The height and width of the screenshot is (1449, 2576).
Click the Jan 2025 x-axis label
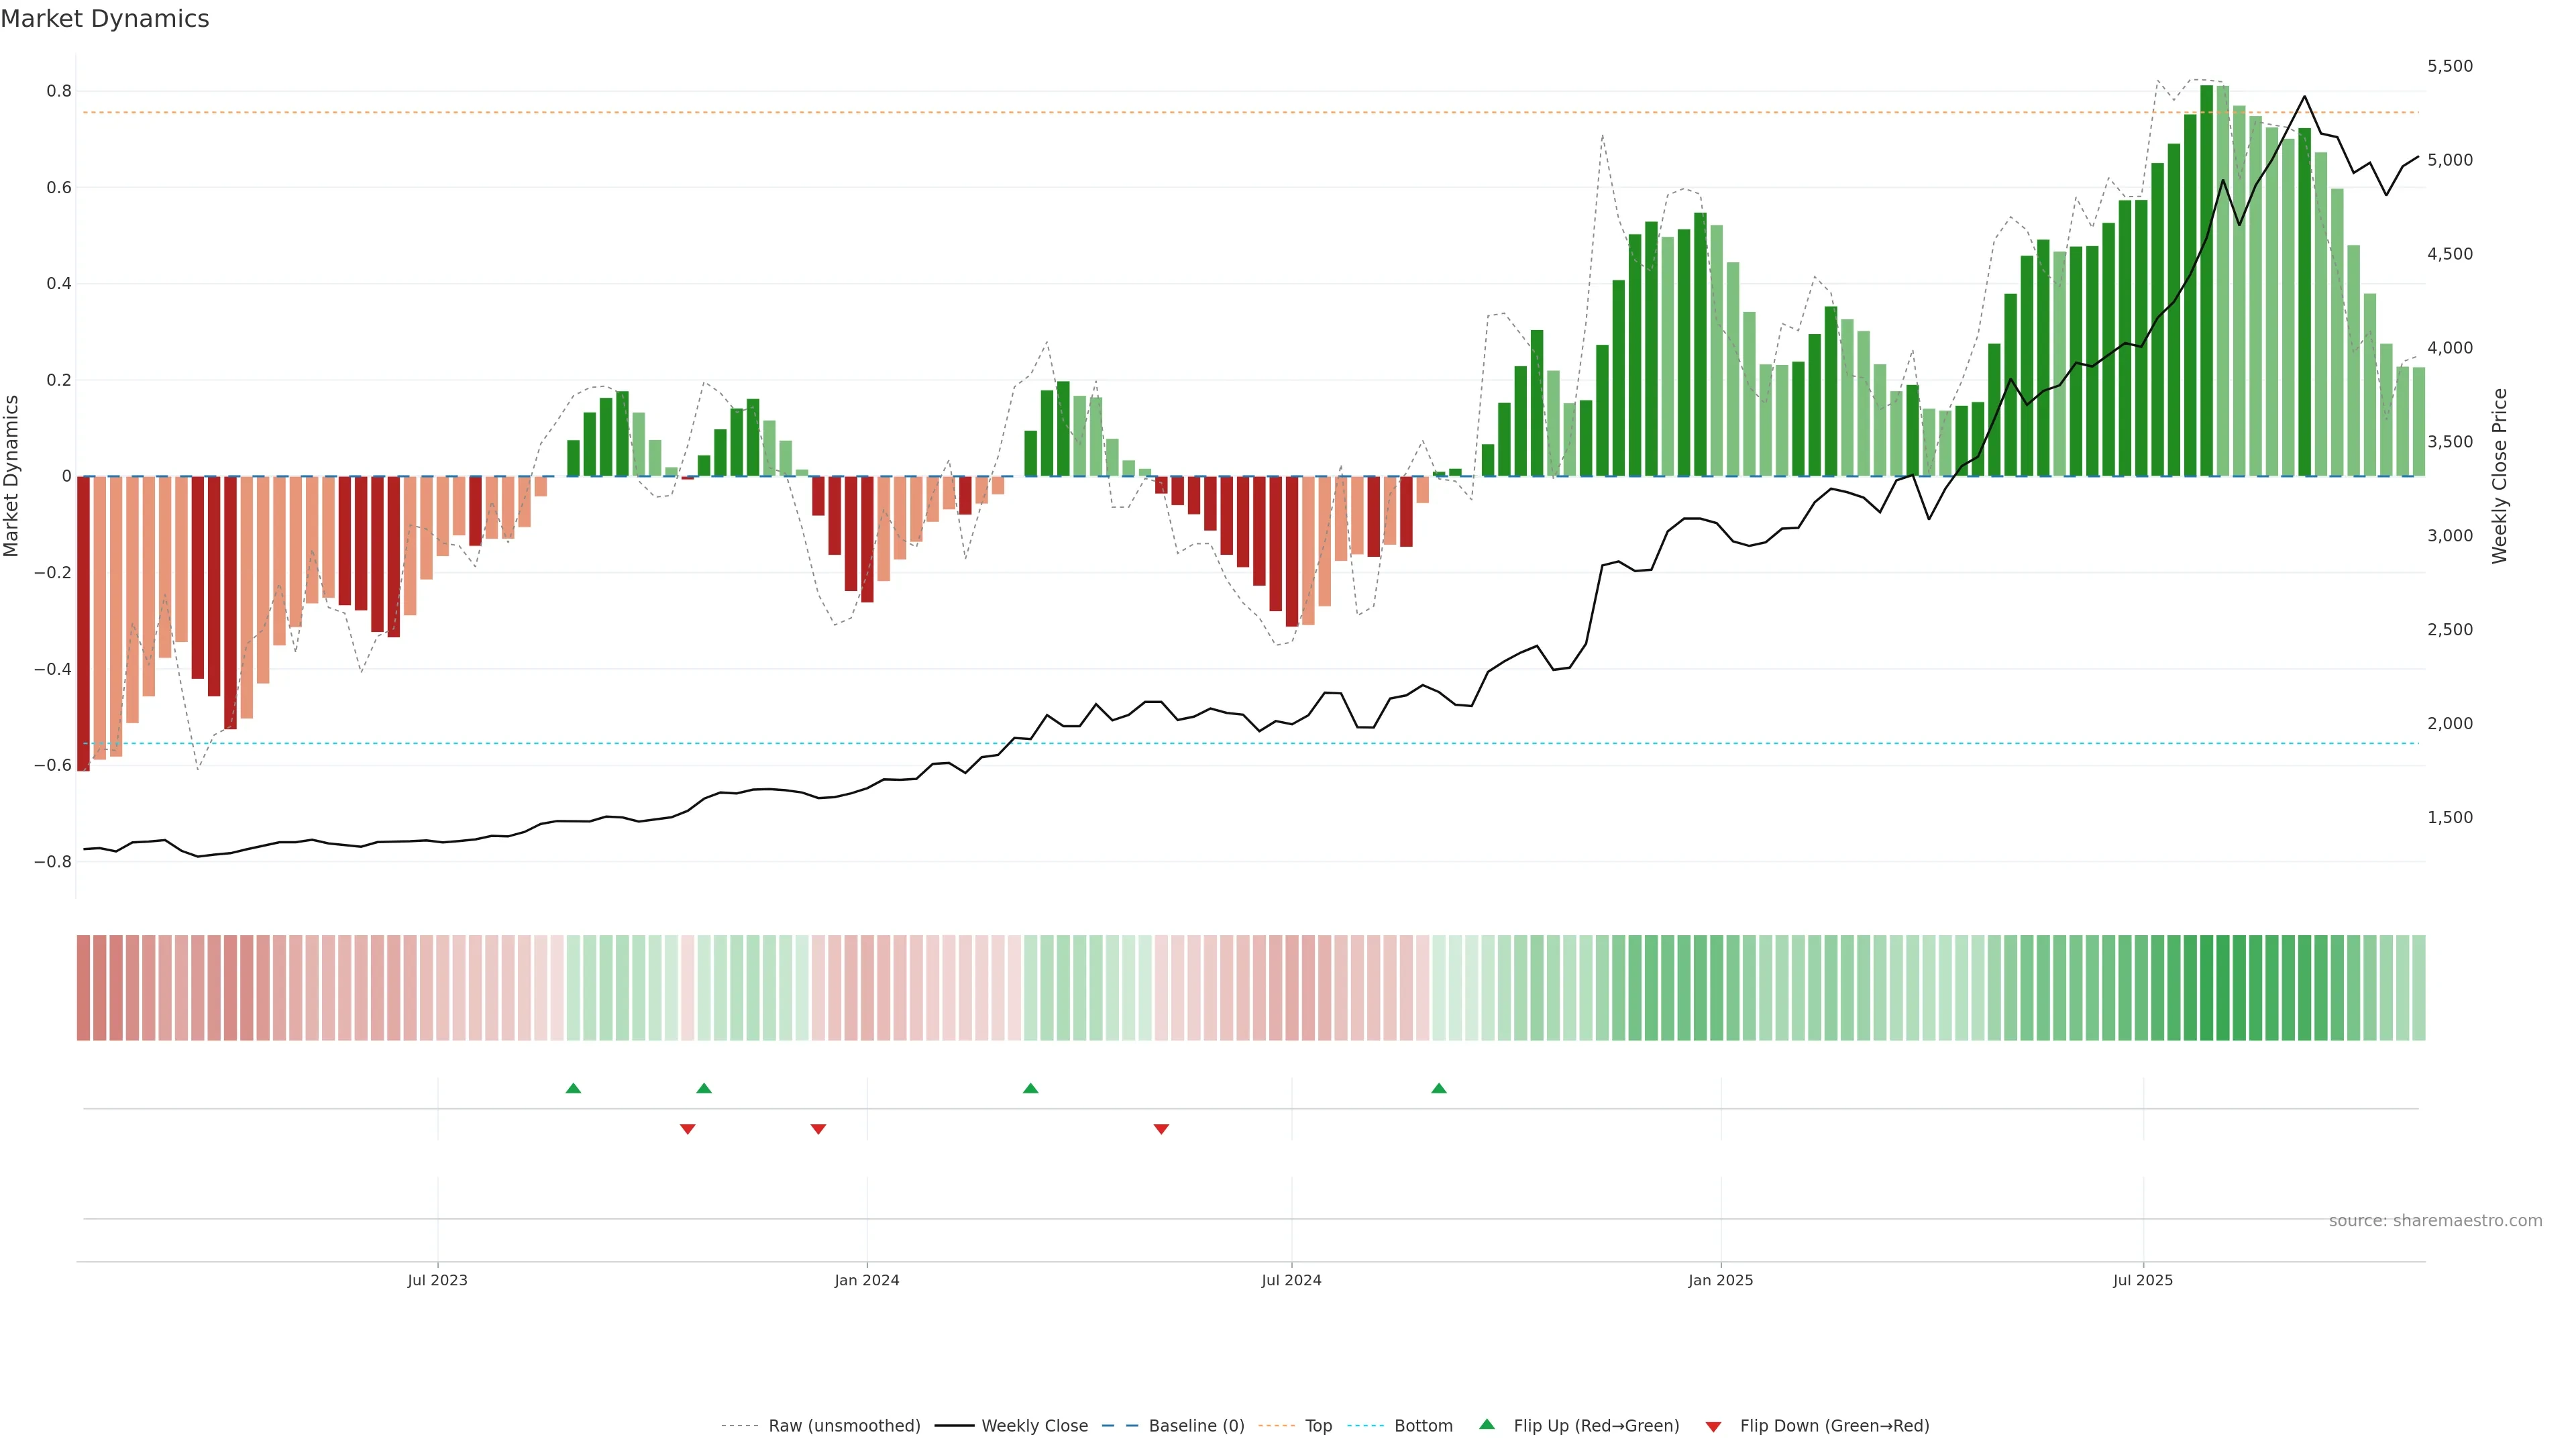(x=1720, y=1280)
